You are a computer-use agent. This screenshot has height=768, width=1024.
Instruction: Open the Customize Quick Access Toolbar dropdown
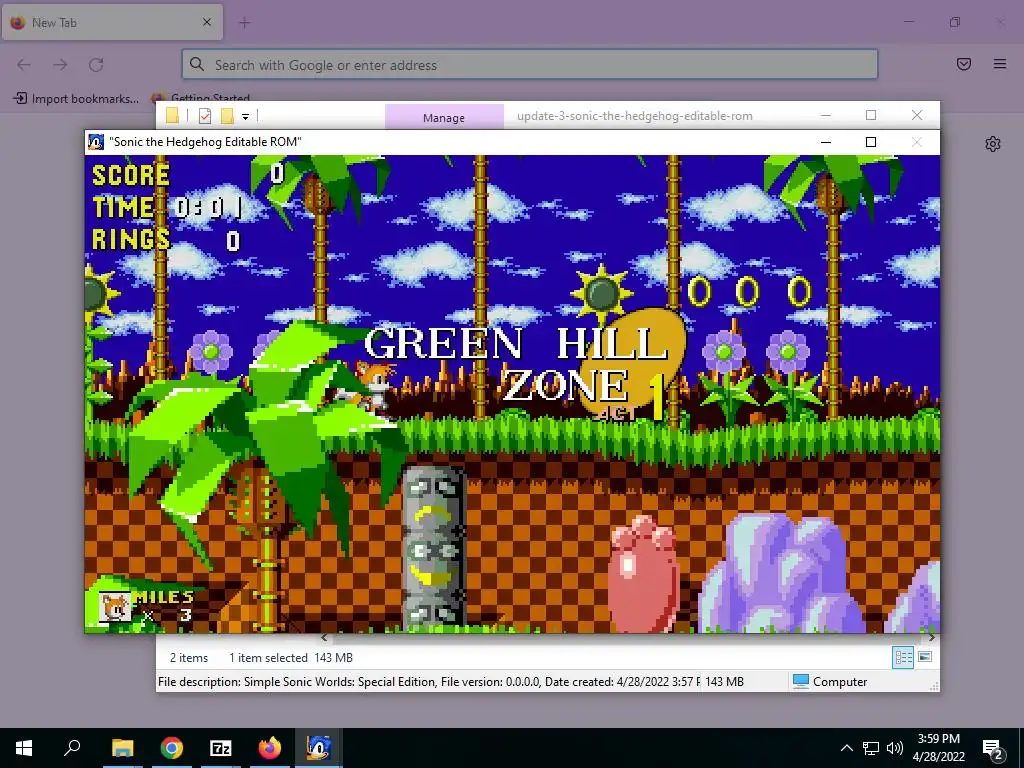[246, 117]
